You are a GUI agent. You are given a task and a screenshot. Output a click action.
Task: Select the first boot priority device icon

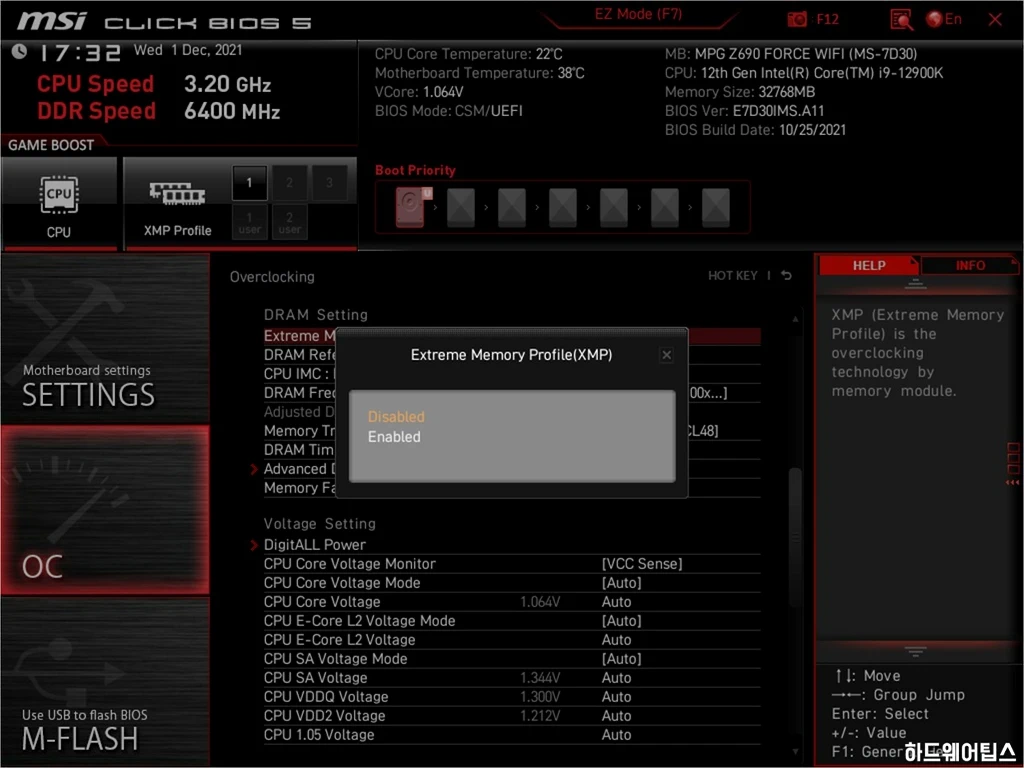coord(410,208)
